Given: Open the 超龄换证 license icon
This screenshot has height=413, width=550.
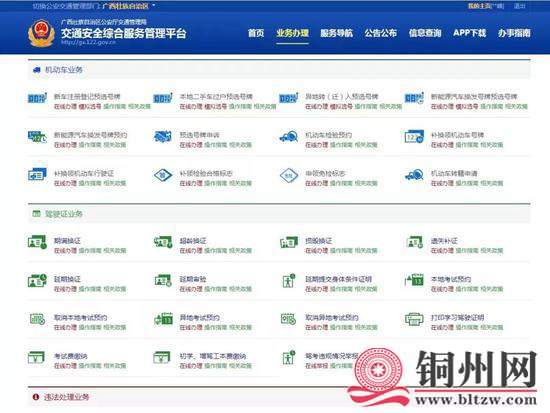Looking at the screenshot, I should (x=163, y=242).
